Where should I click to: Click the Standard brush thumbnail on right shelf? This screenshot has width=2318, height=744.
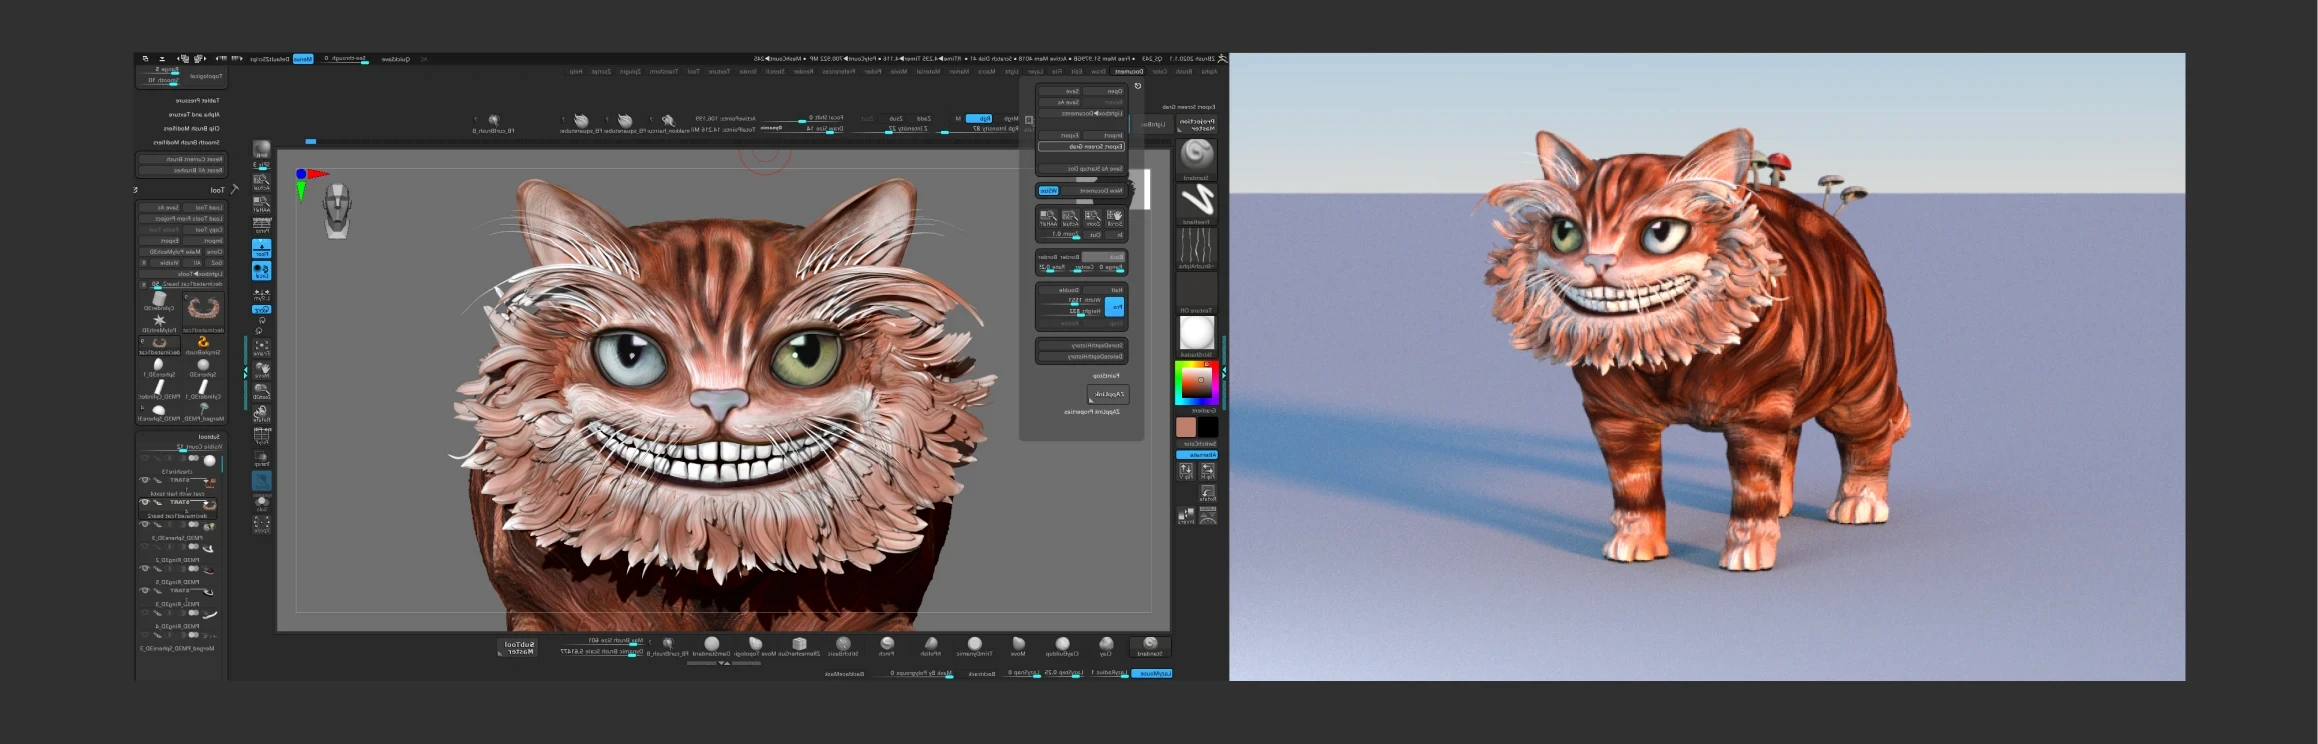click(1196, 155)
